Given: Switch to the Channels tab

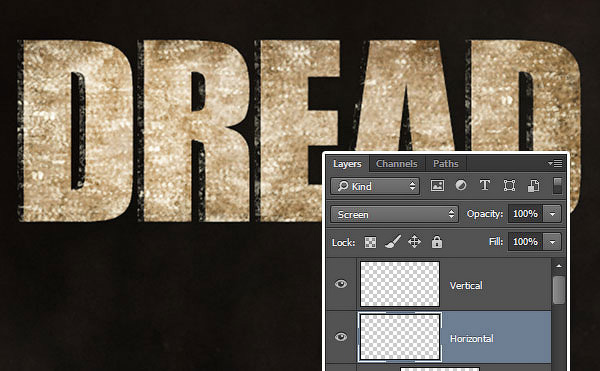Looking at the screenshot, I should tap(396, 164).
